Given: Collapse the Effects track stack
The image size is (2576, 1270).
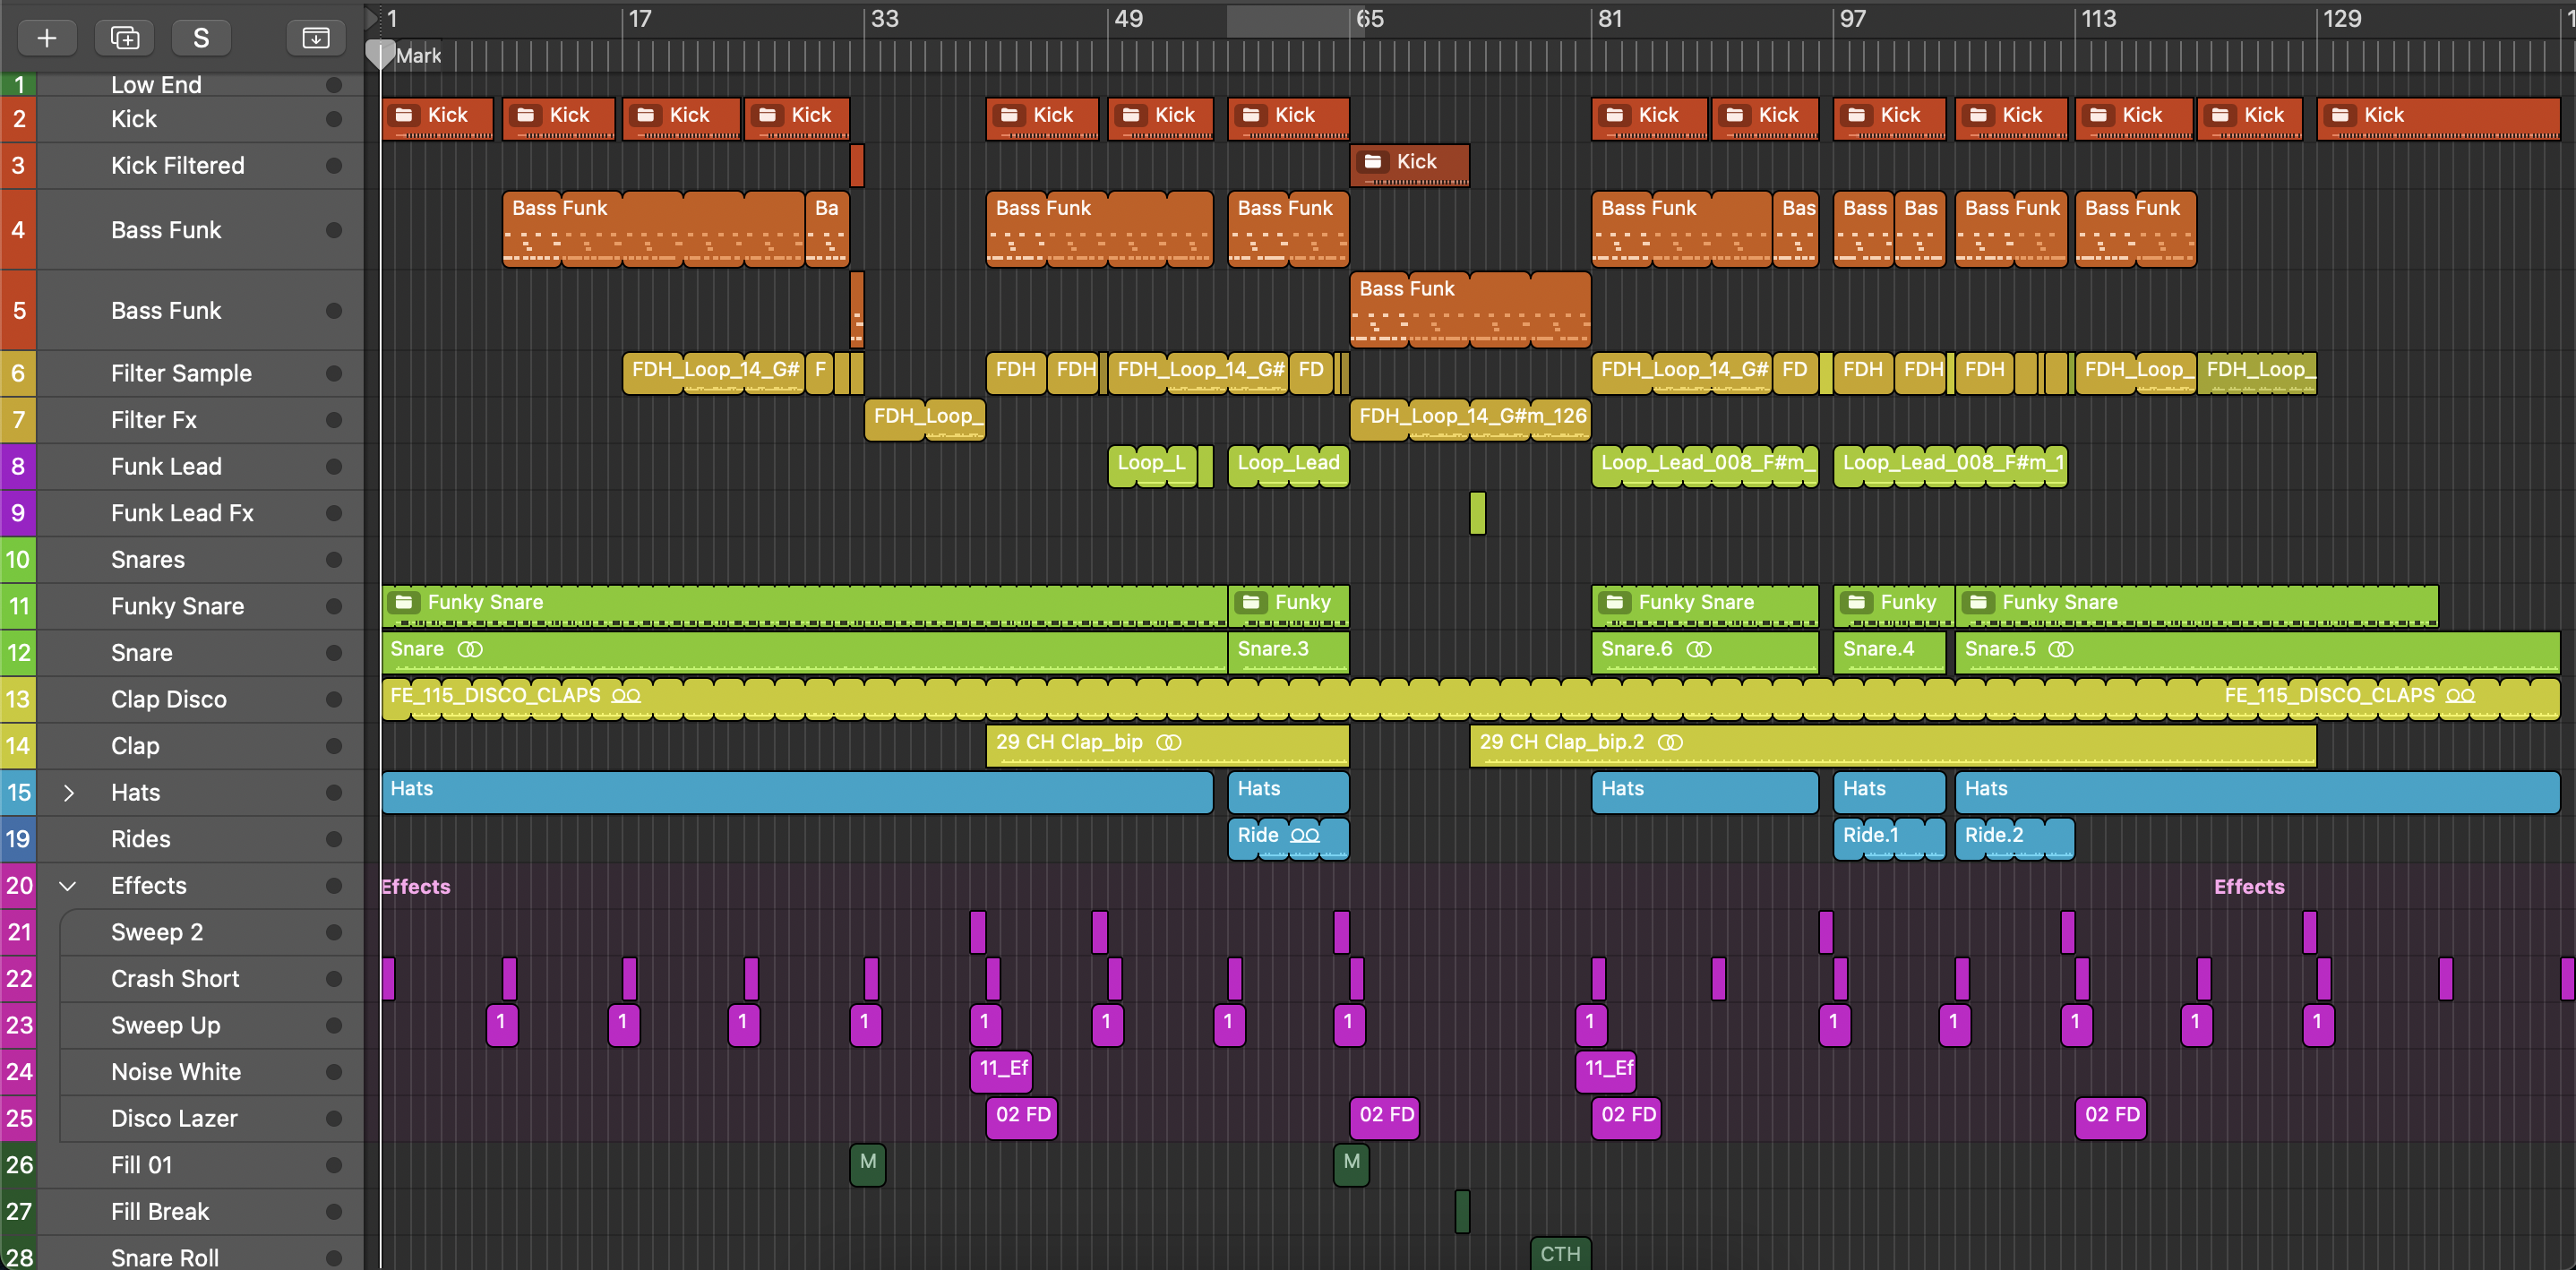Looking at the screenshot, I should click(68, 885).
